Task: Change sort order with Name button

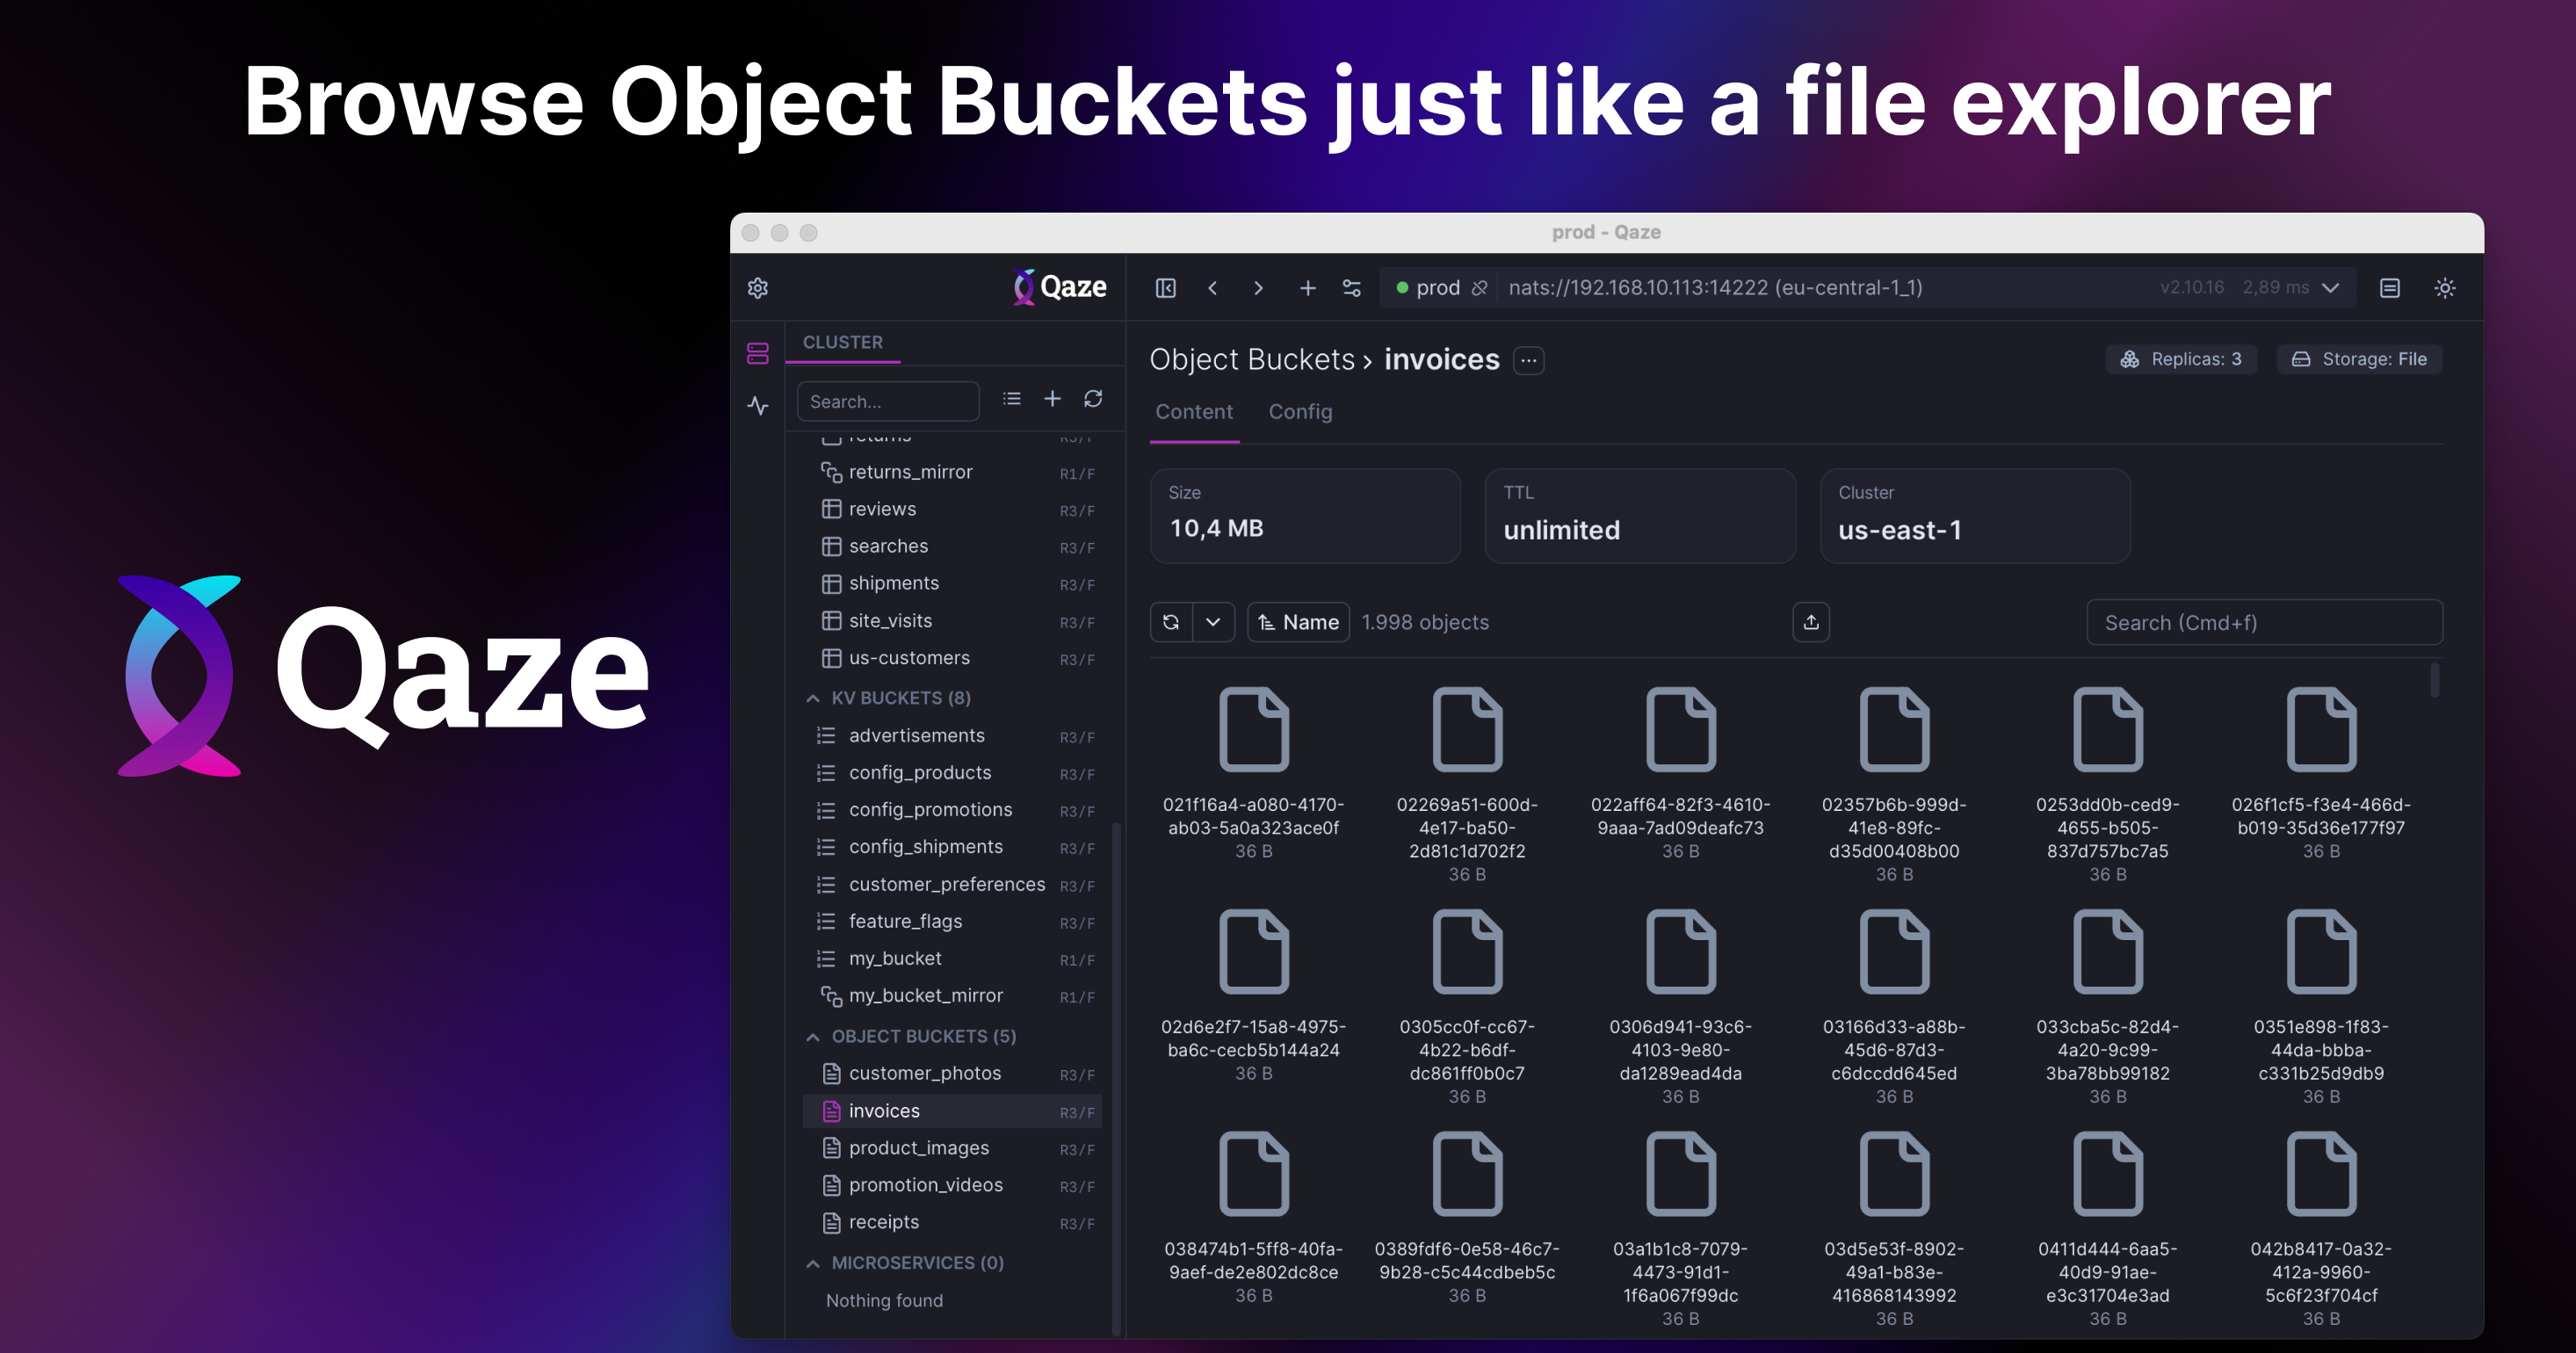Action: tap(1298, 622)
